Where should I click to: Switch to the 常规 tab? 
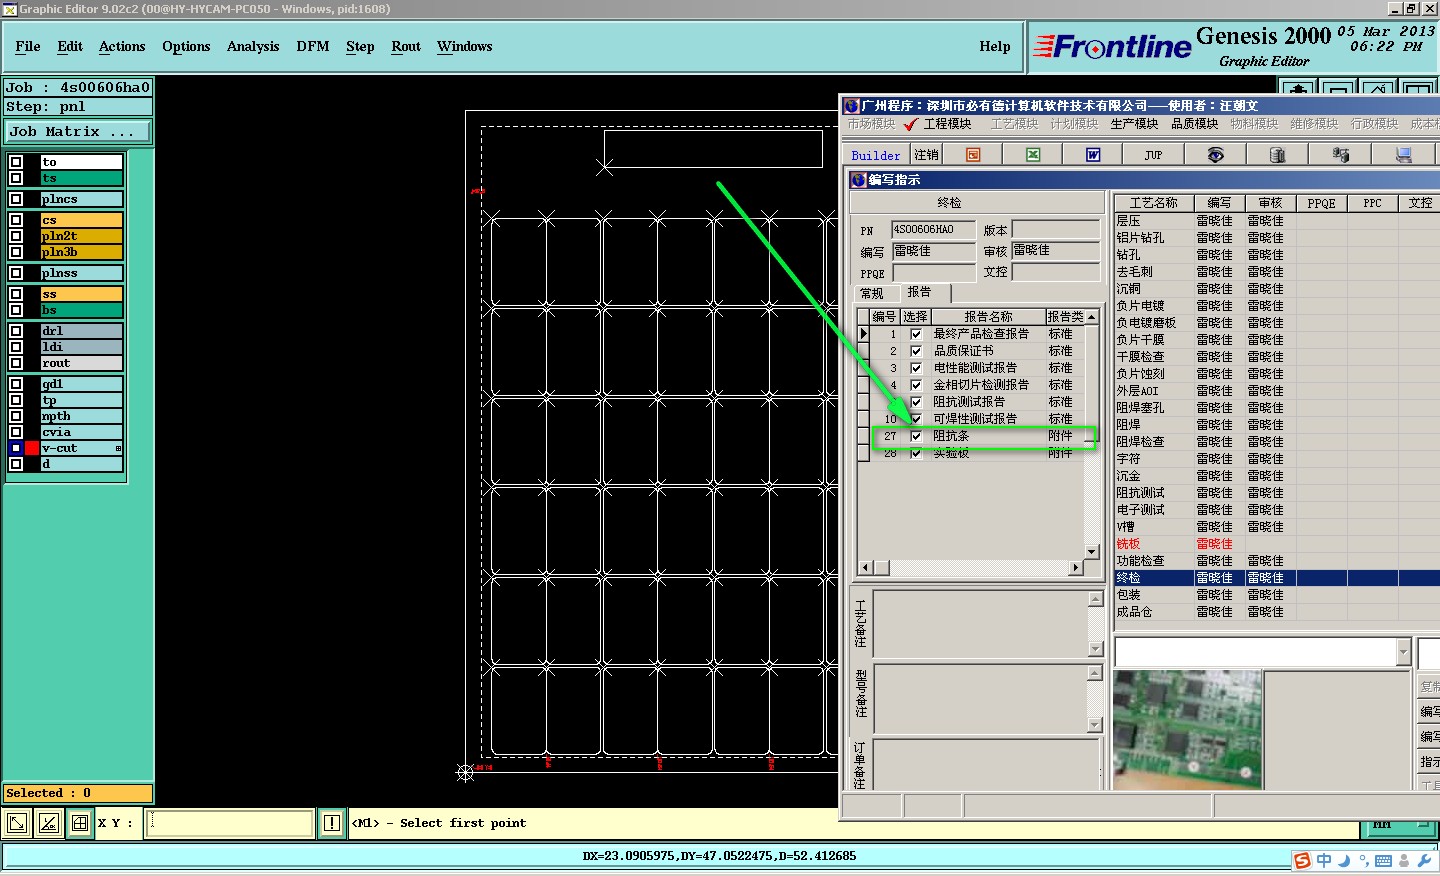872,293
